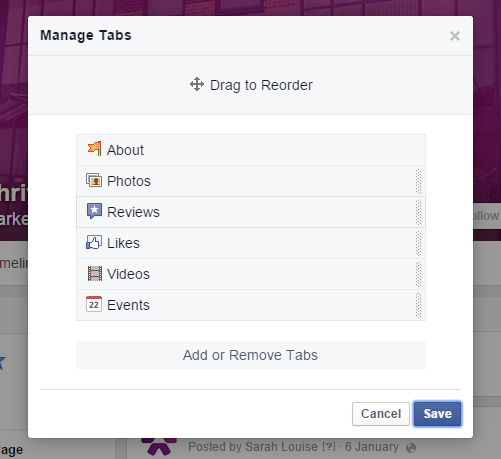The width and height of the screenshot is (501, 459).
Task: Grab the drag handle on Videos row
Action: click(419, 274)
